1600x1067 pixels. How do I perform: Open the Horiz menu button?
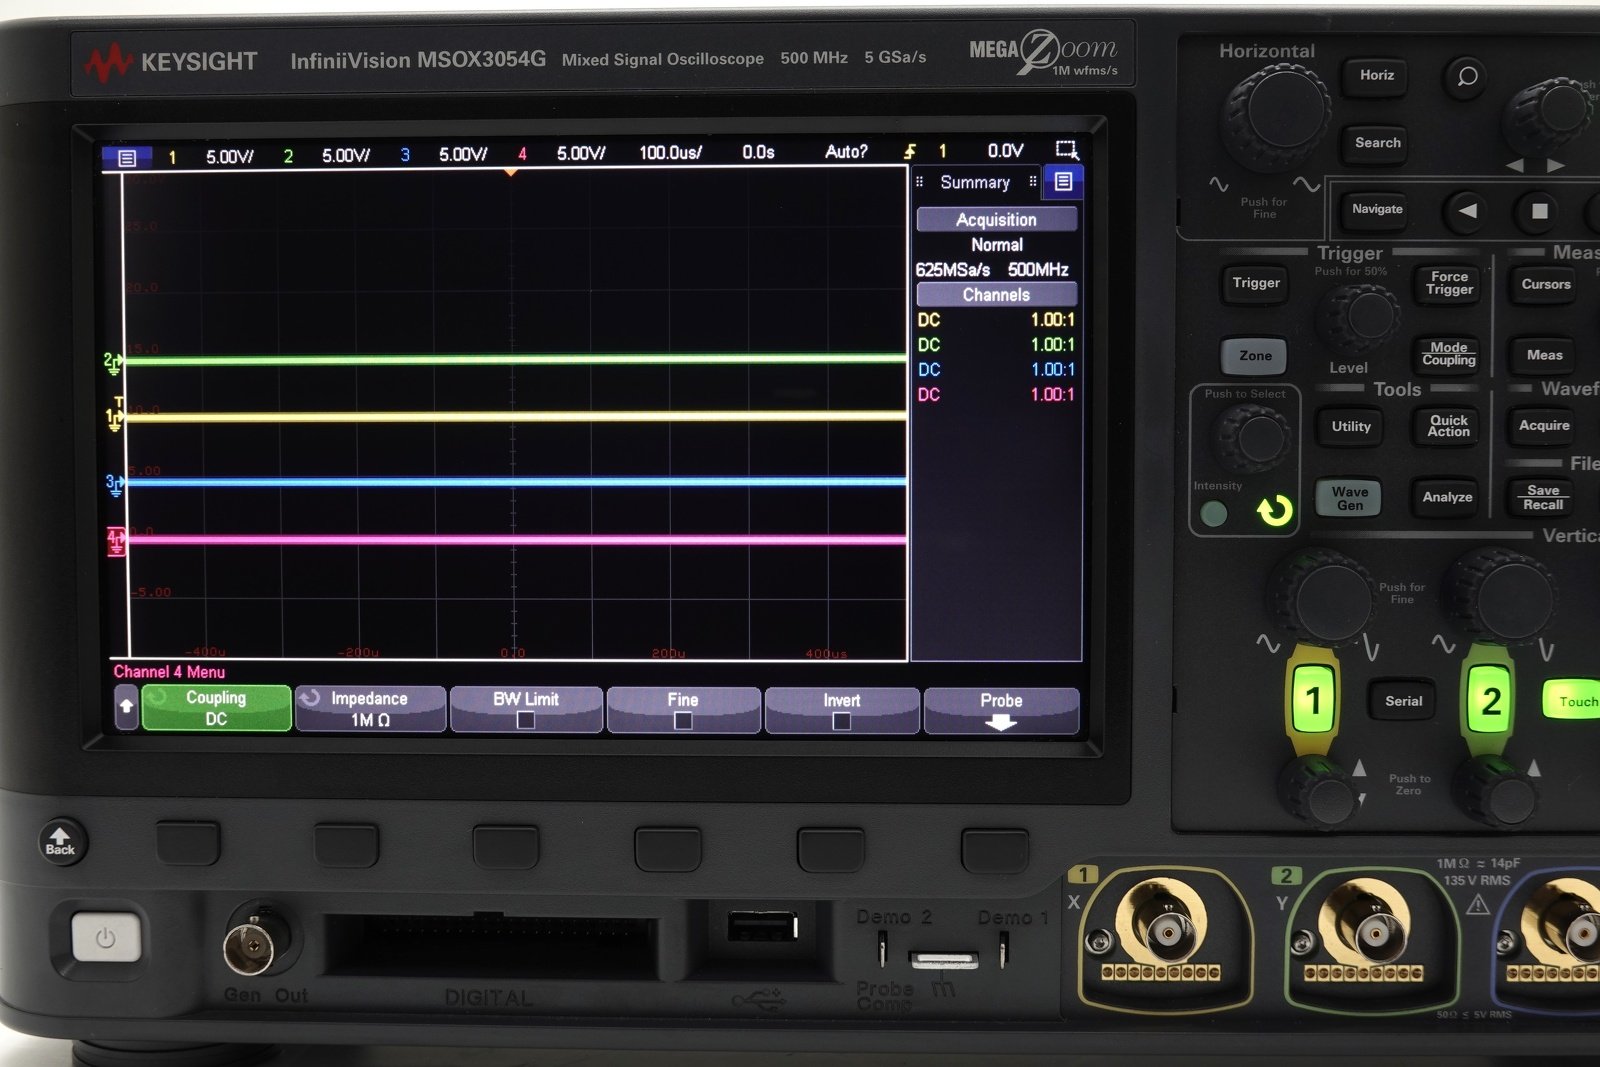click(x=1377, y=76)
